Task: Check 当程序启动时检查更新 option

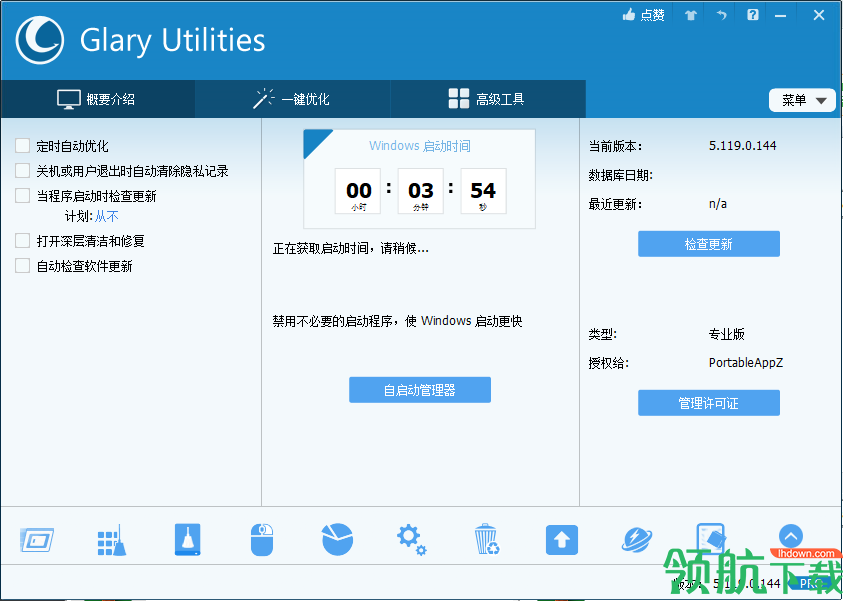Action: [23, 196]
